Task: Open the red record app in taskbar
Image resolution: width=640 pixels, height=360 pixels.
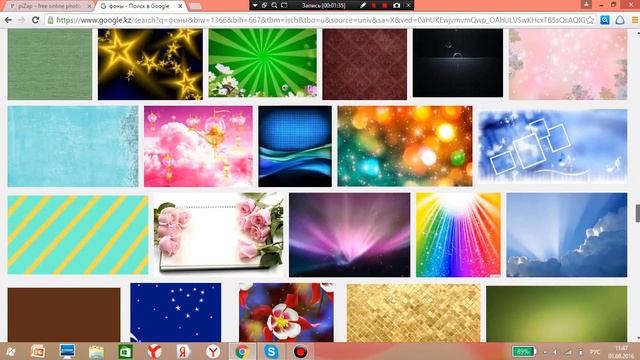Action: [x=301, y=351]
